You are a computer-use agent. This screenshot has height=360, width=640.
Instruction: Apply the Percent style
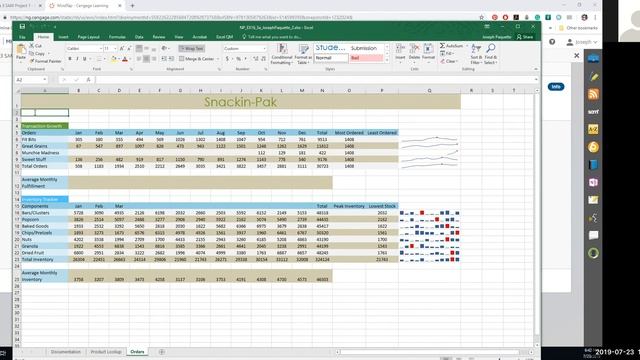click(x=238, y=59)
